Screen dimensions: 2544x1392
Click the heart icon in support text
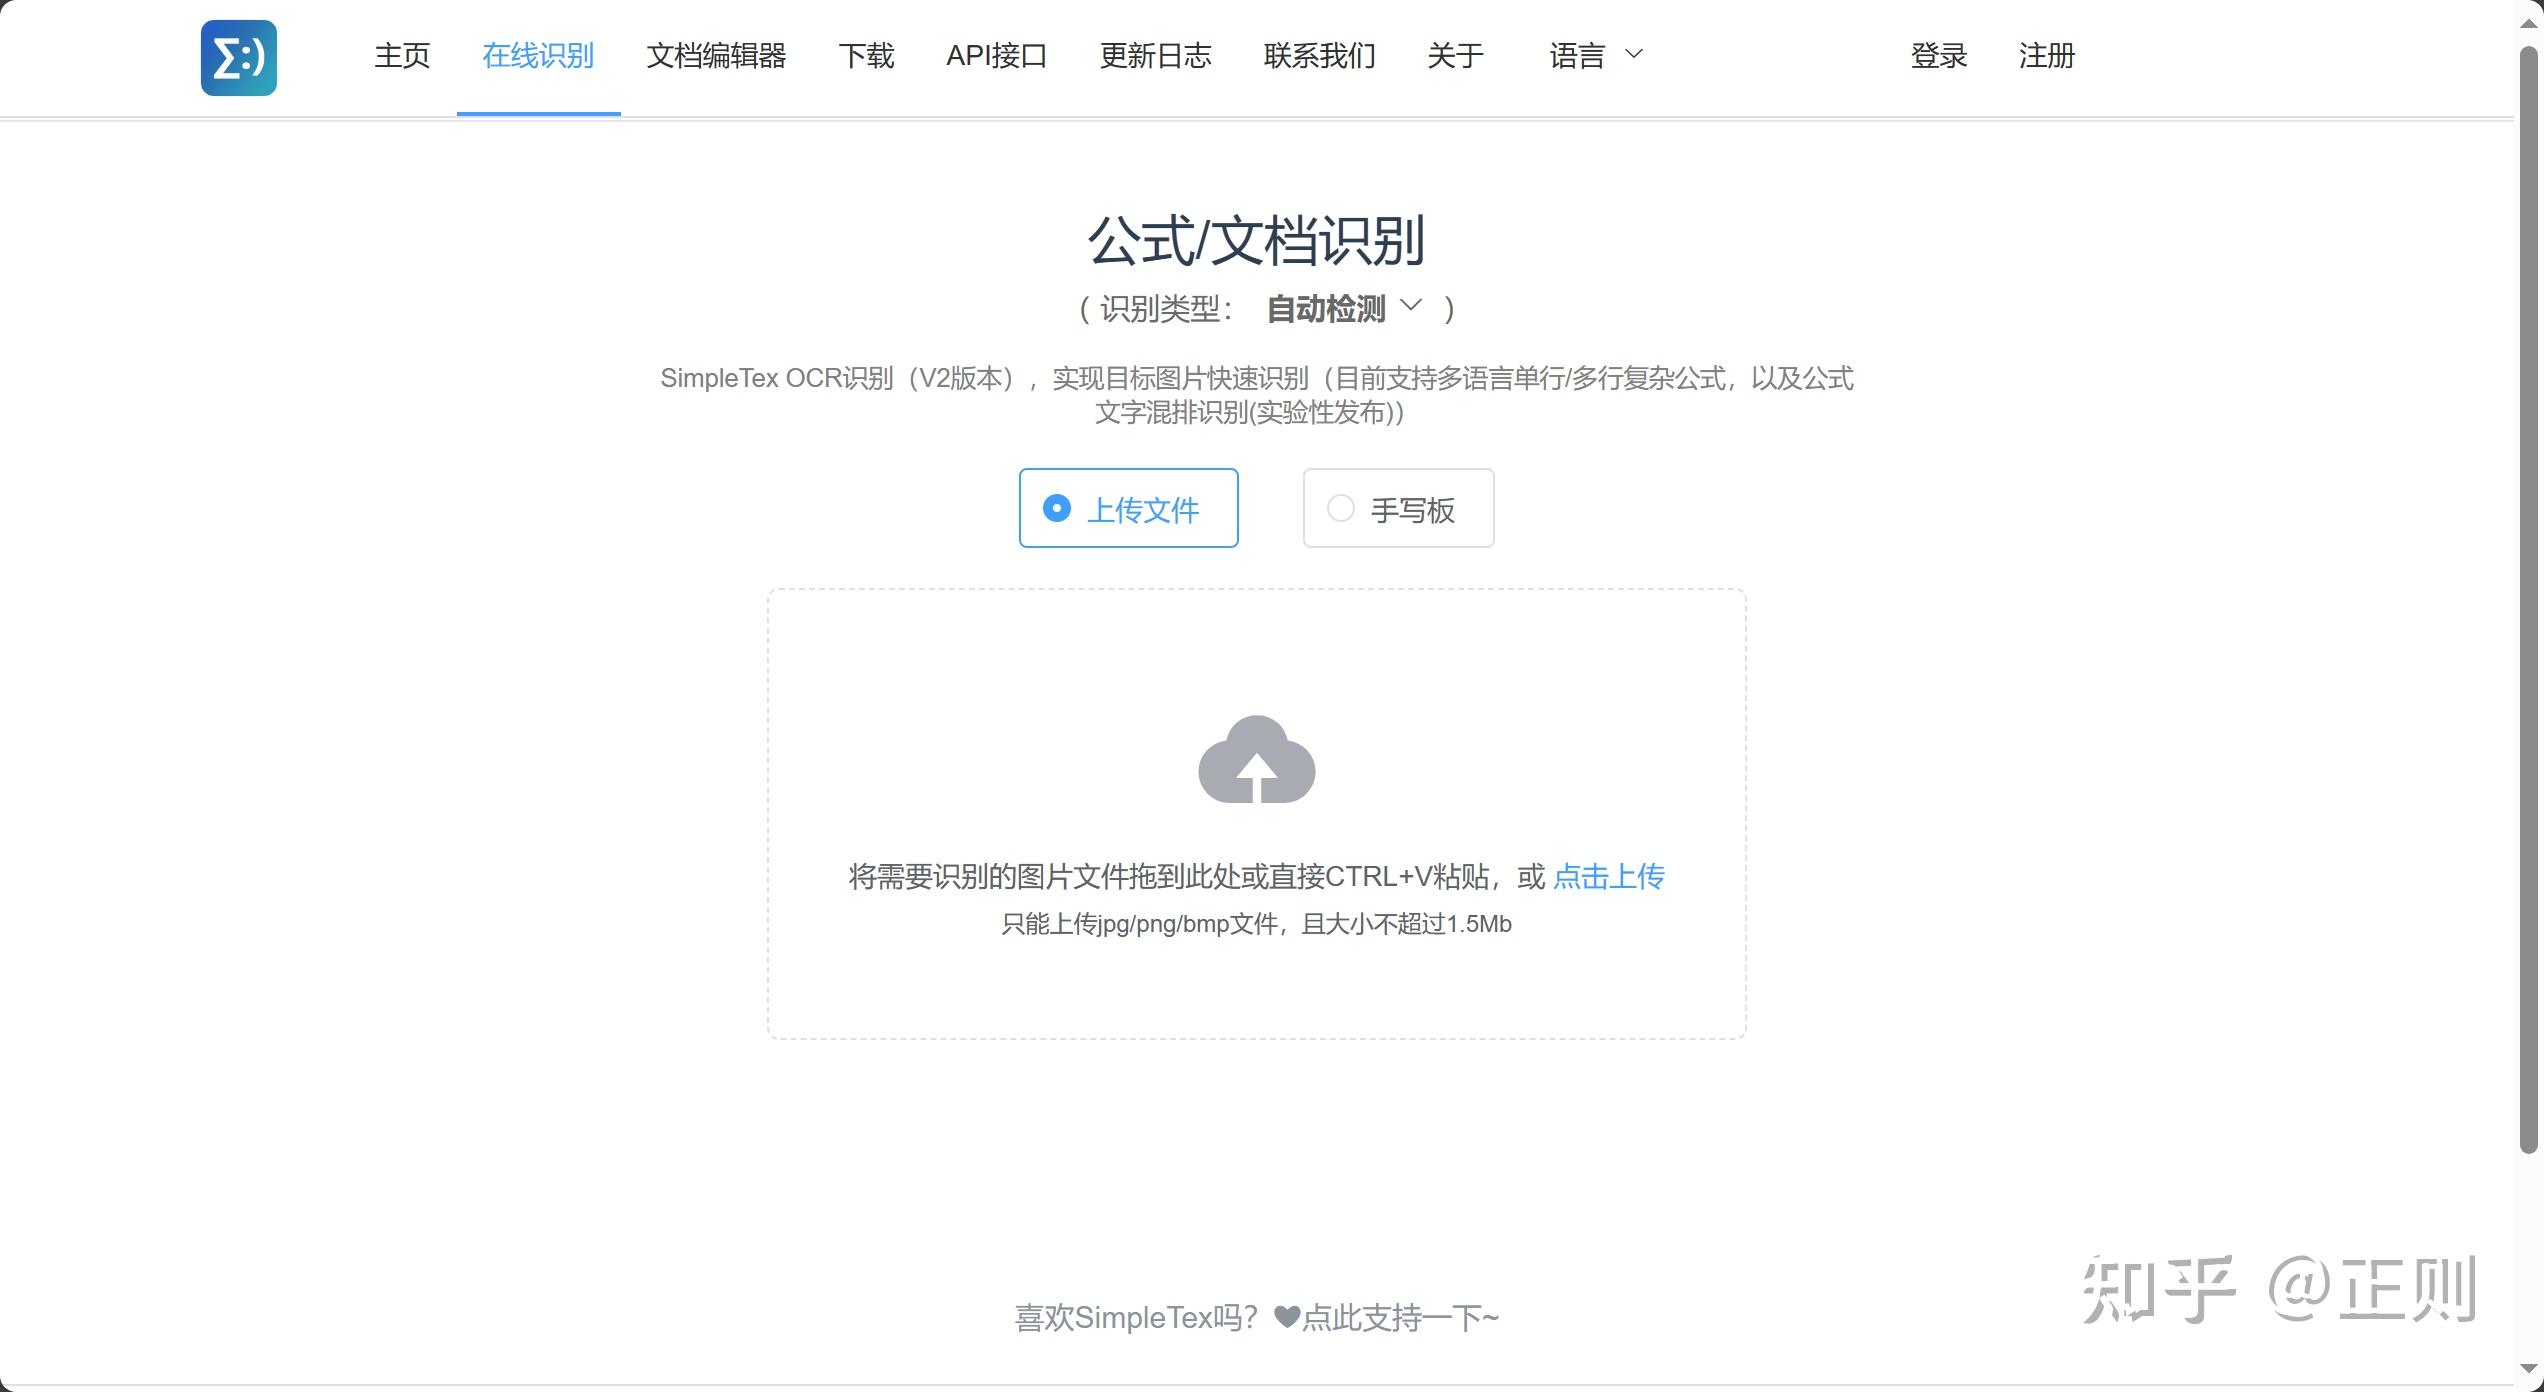pyautogui.click(x=1287, y=1317)
